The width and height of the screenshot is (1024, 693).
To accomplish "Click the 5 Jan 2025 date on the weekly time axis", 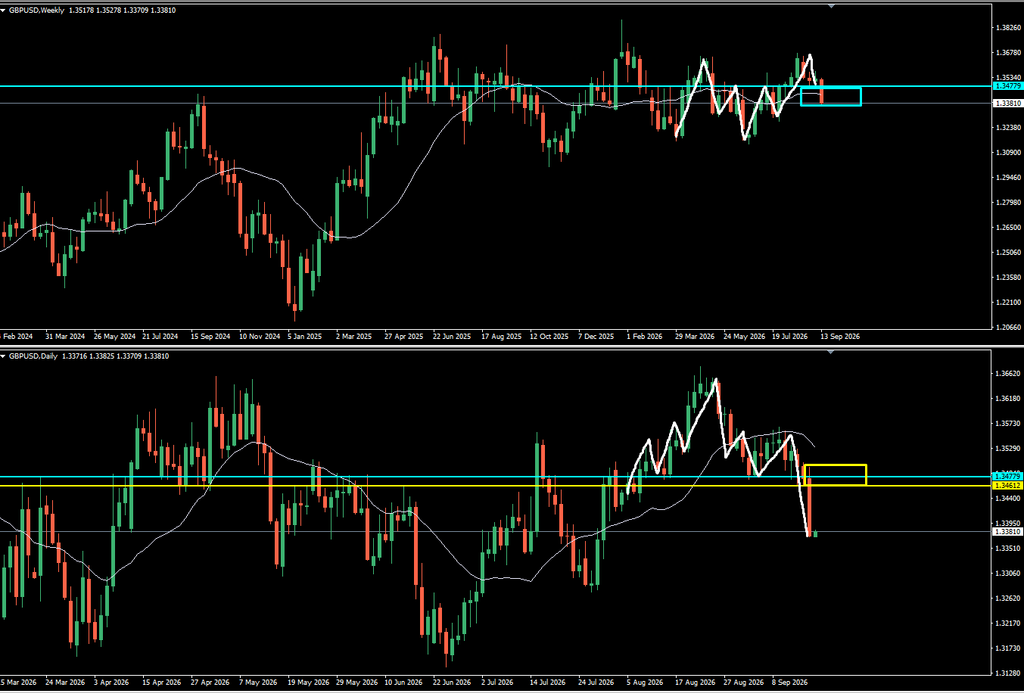I will pos(304,336).
